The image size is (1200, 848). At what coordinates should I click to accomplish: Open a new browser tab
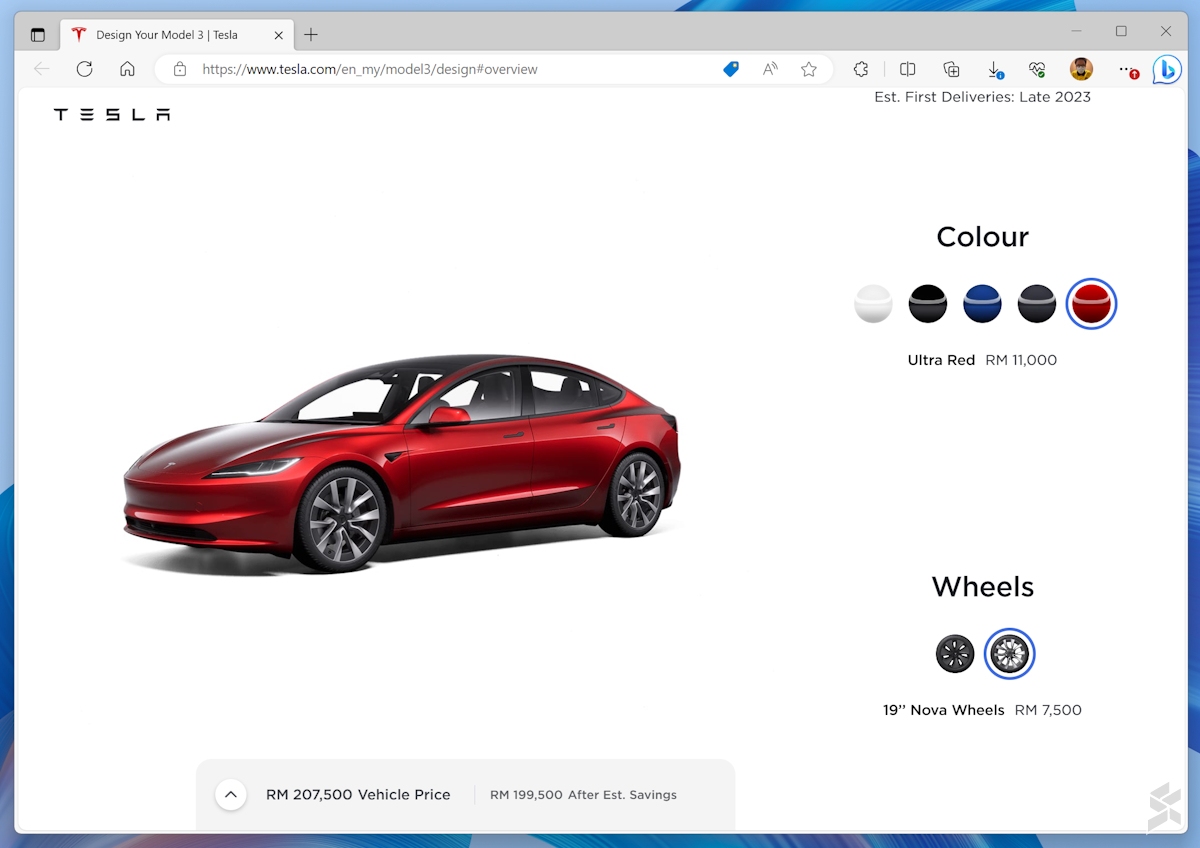point(311,35)
